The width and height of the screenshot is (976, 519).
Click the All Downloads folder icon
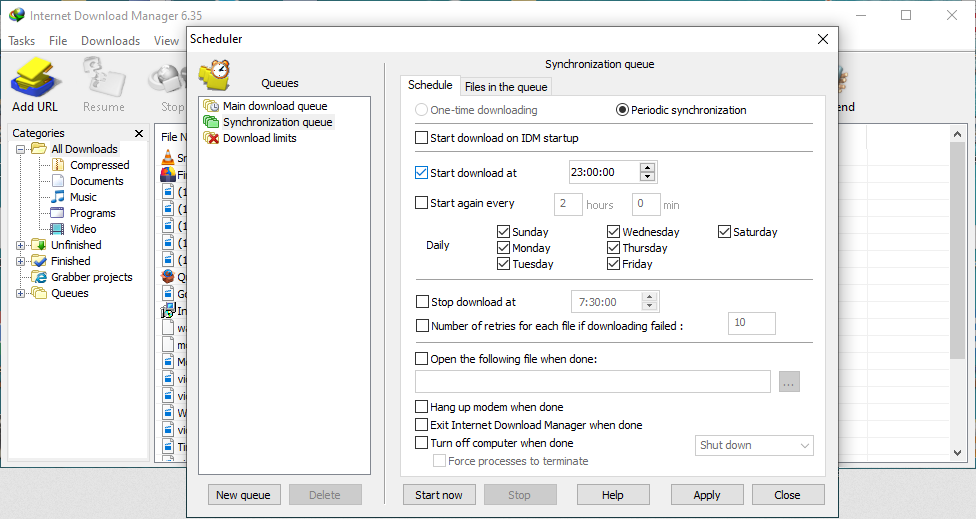click(39, 149)
